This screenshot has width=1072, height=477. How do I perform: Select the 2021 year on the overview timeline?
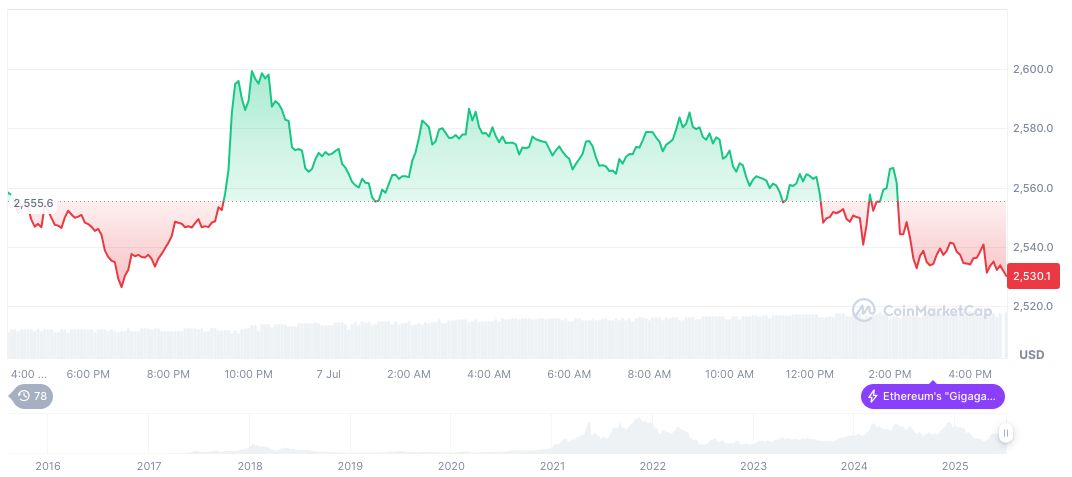pyautogui.click(x=552, y=466)
